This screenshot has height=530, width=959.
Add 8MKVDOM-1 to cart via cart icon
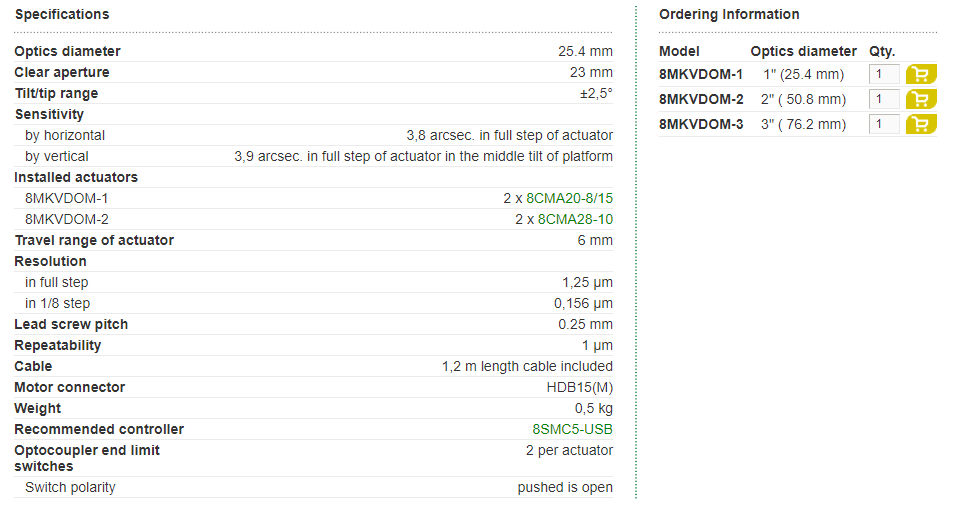[x=921, y=75]
